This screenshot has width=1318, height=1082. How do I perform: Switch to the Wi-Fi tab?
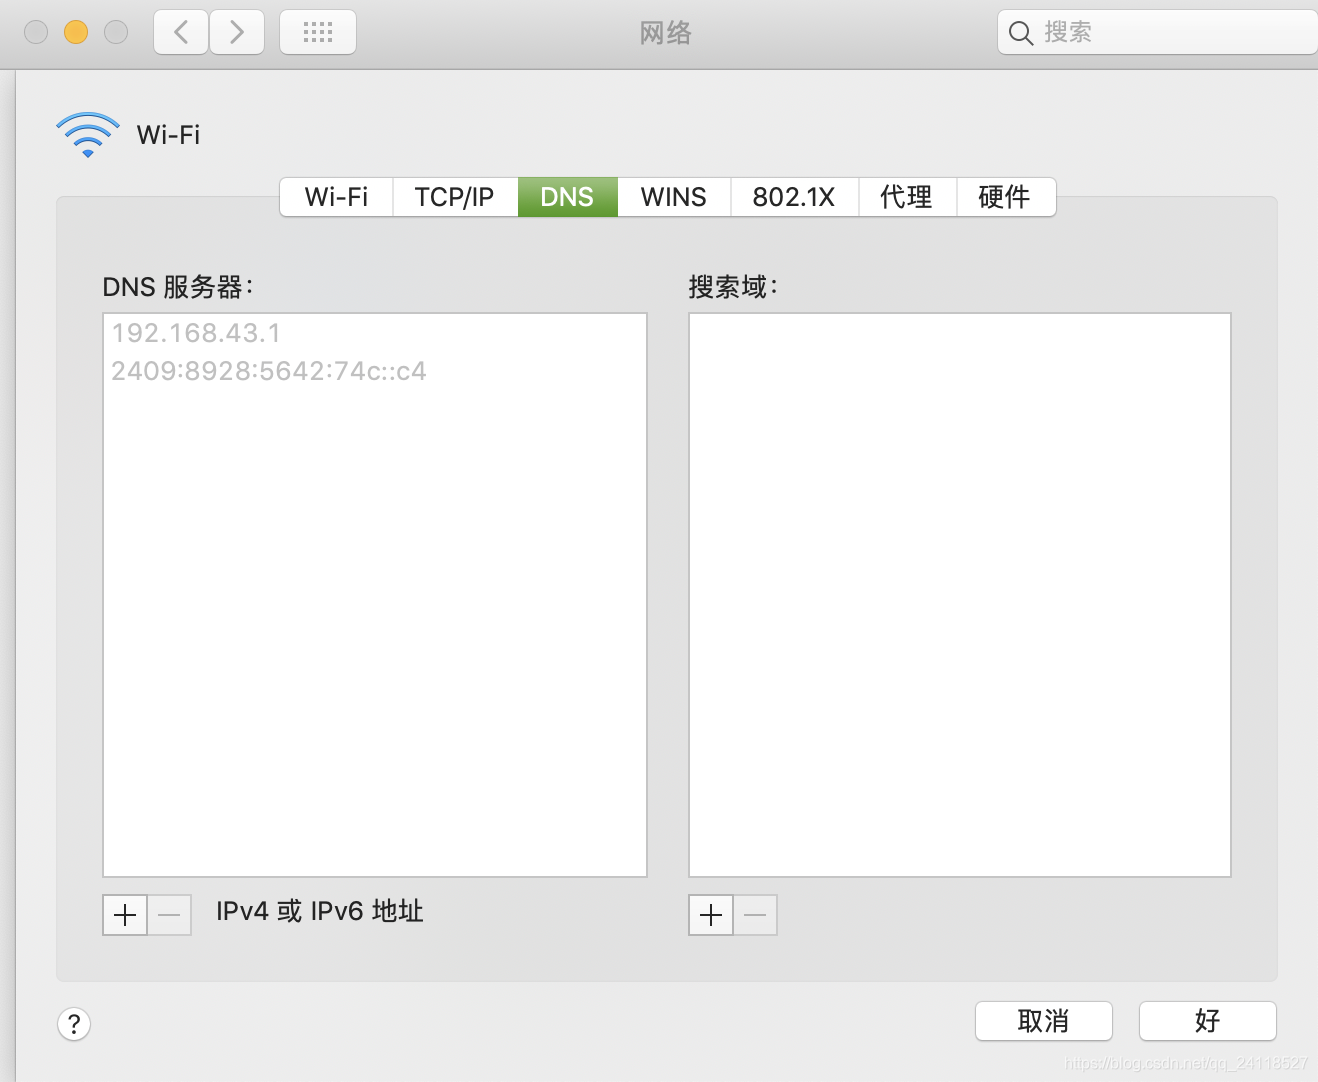336,197
